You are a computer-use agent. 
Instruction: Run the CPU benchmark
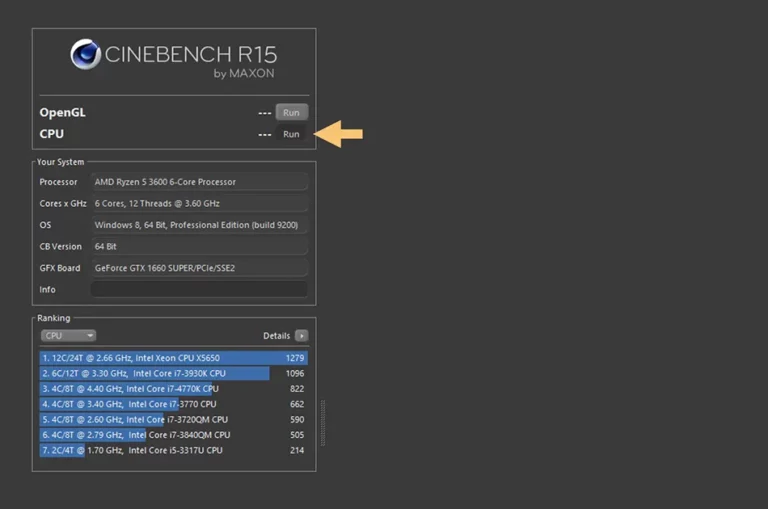(x=291, y=134)
